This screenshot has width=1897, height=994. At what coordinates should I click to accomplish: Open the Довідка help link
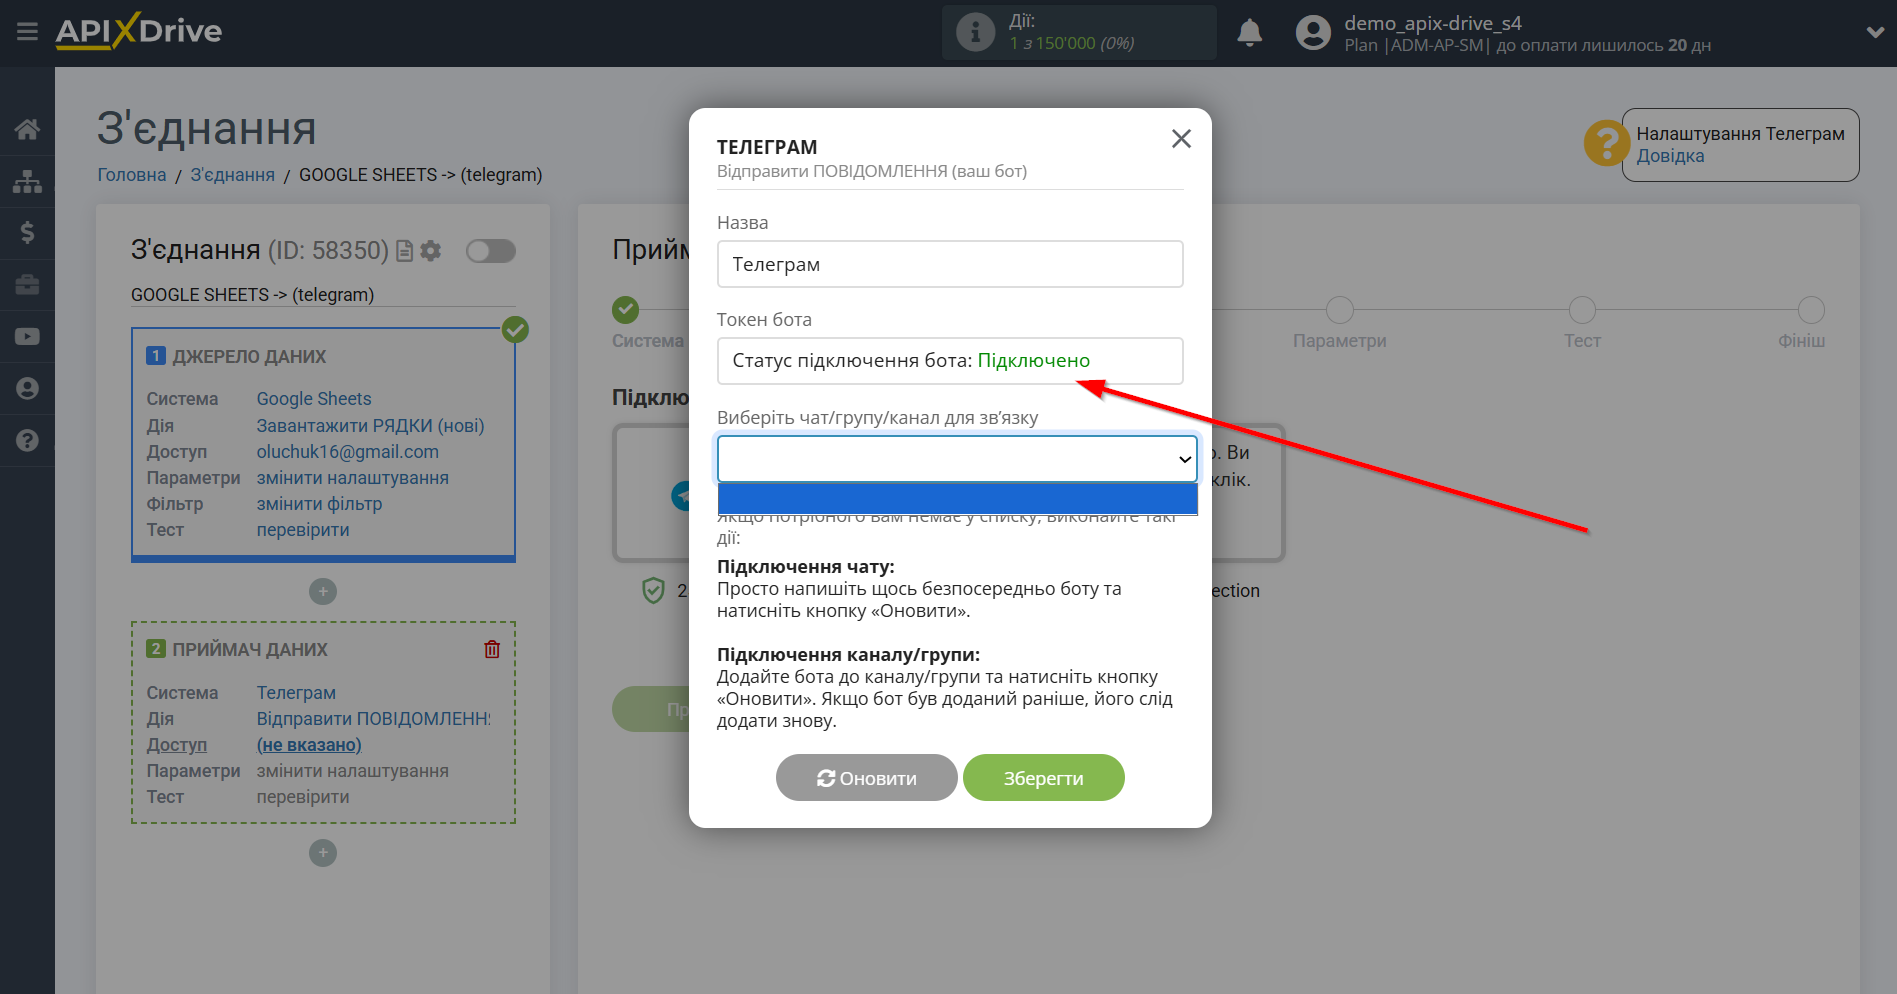tap(1670, 156)
